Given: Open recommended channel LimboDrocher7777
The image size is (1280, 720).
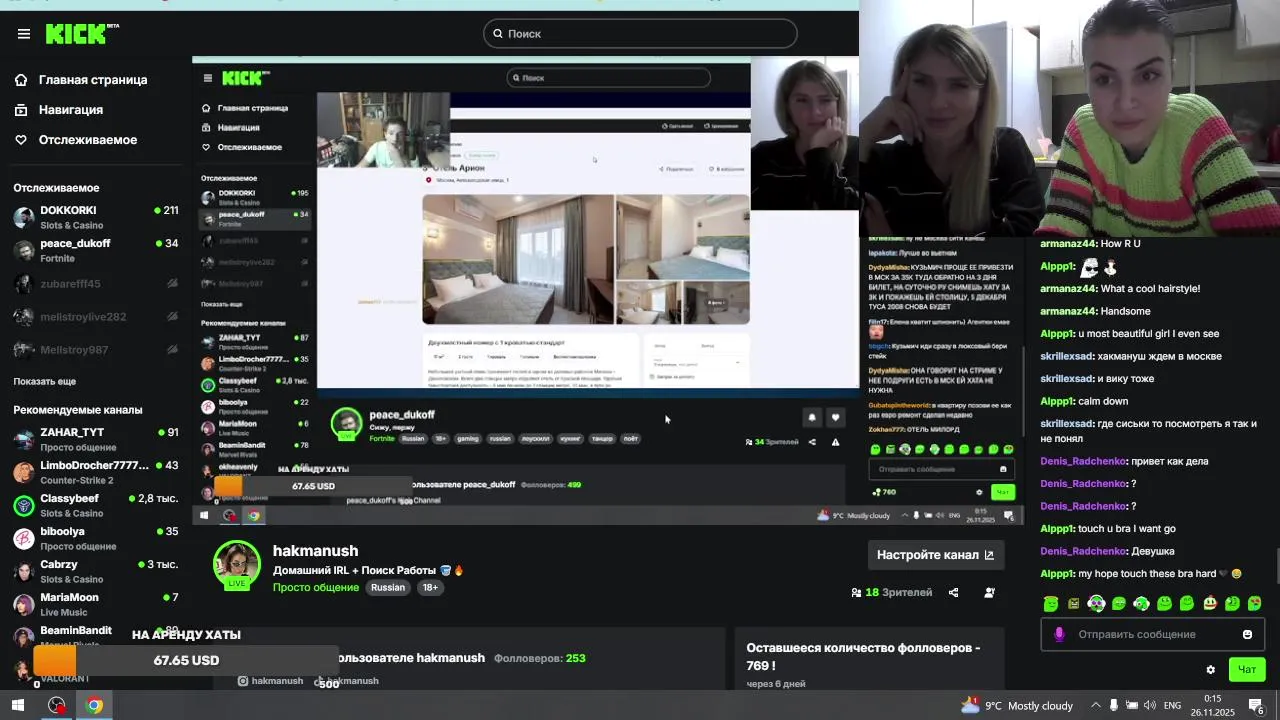Looking at the screenshot, I should pyautogui.click(x=96, y=472).
